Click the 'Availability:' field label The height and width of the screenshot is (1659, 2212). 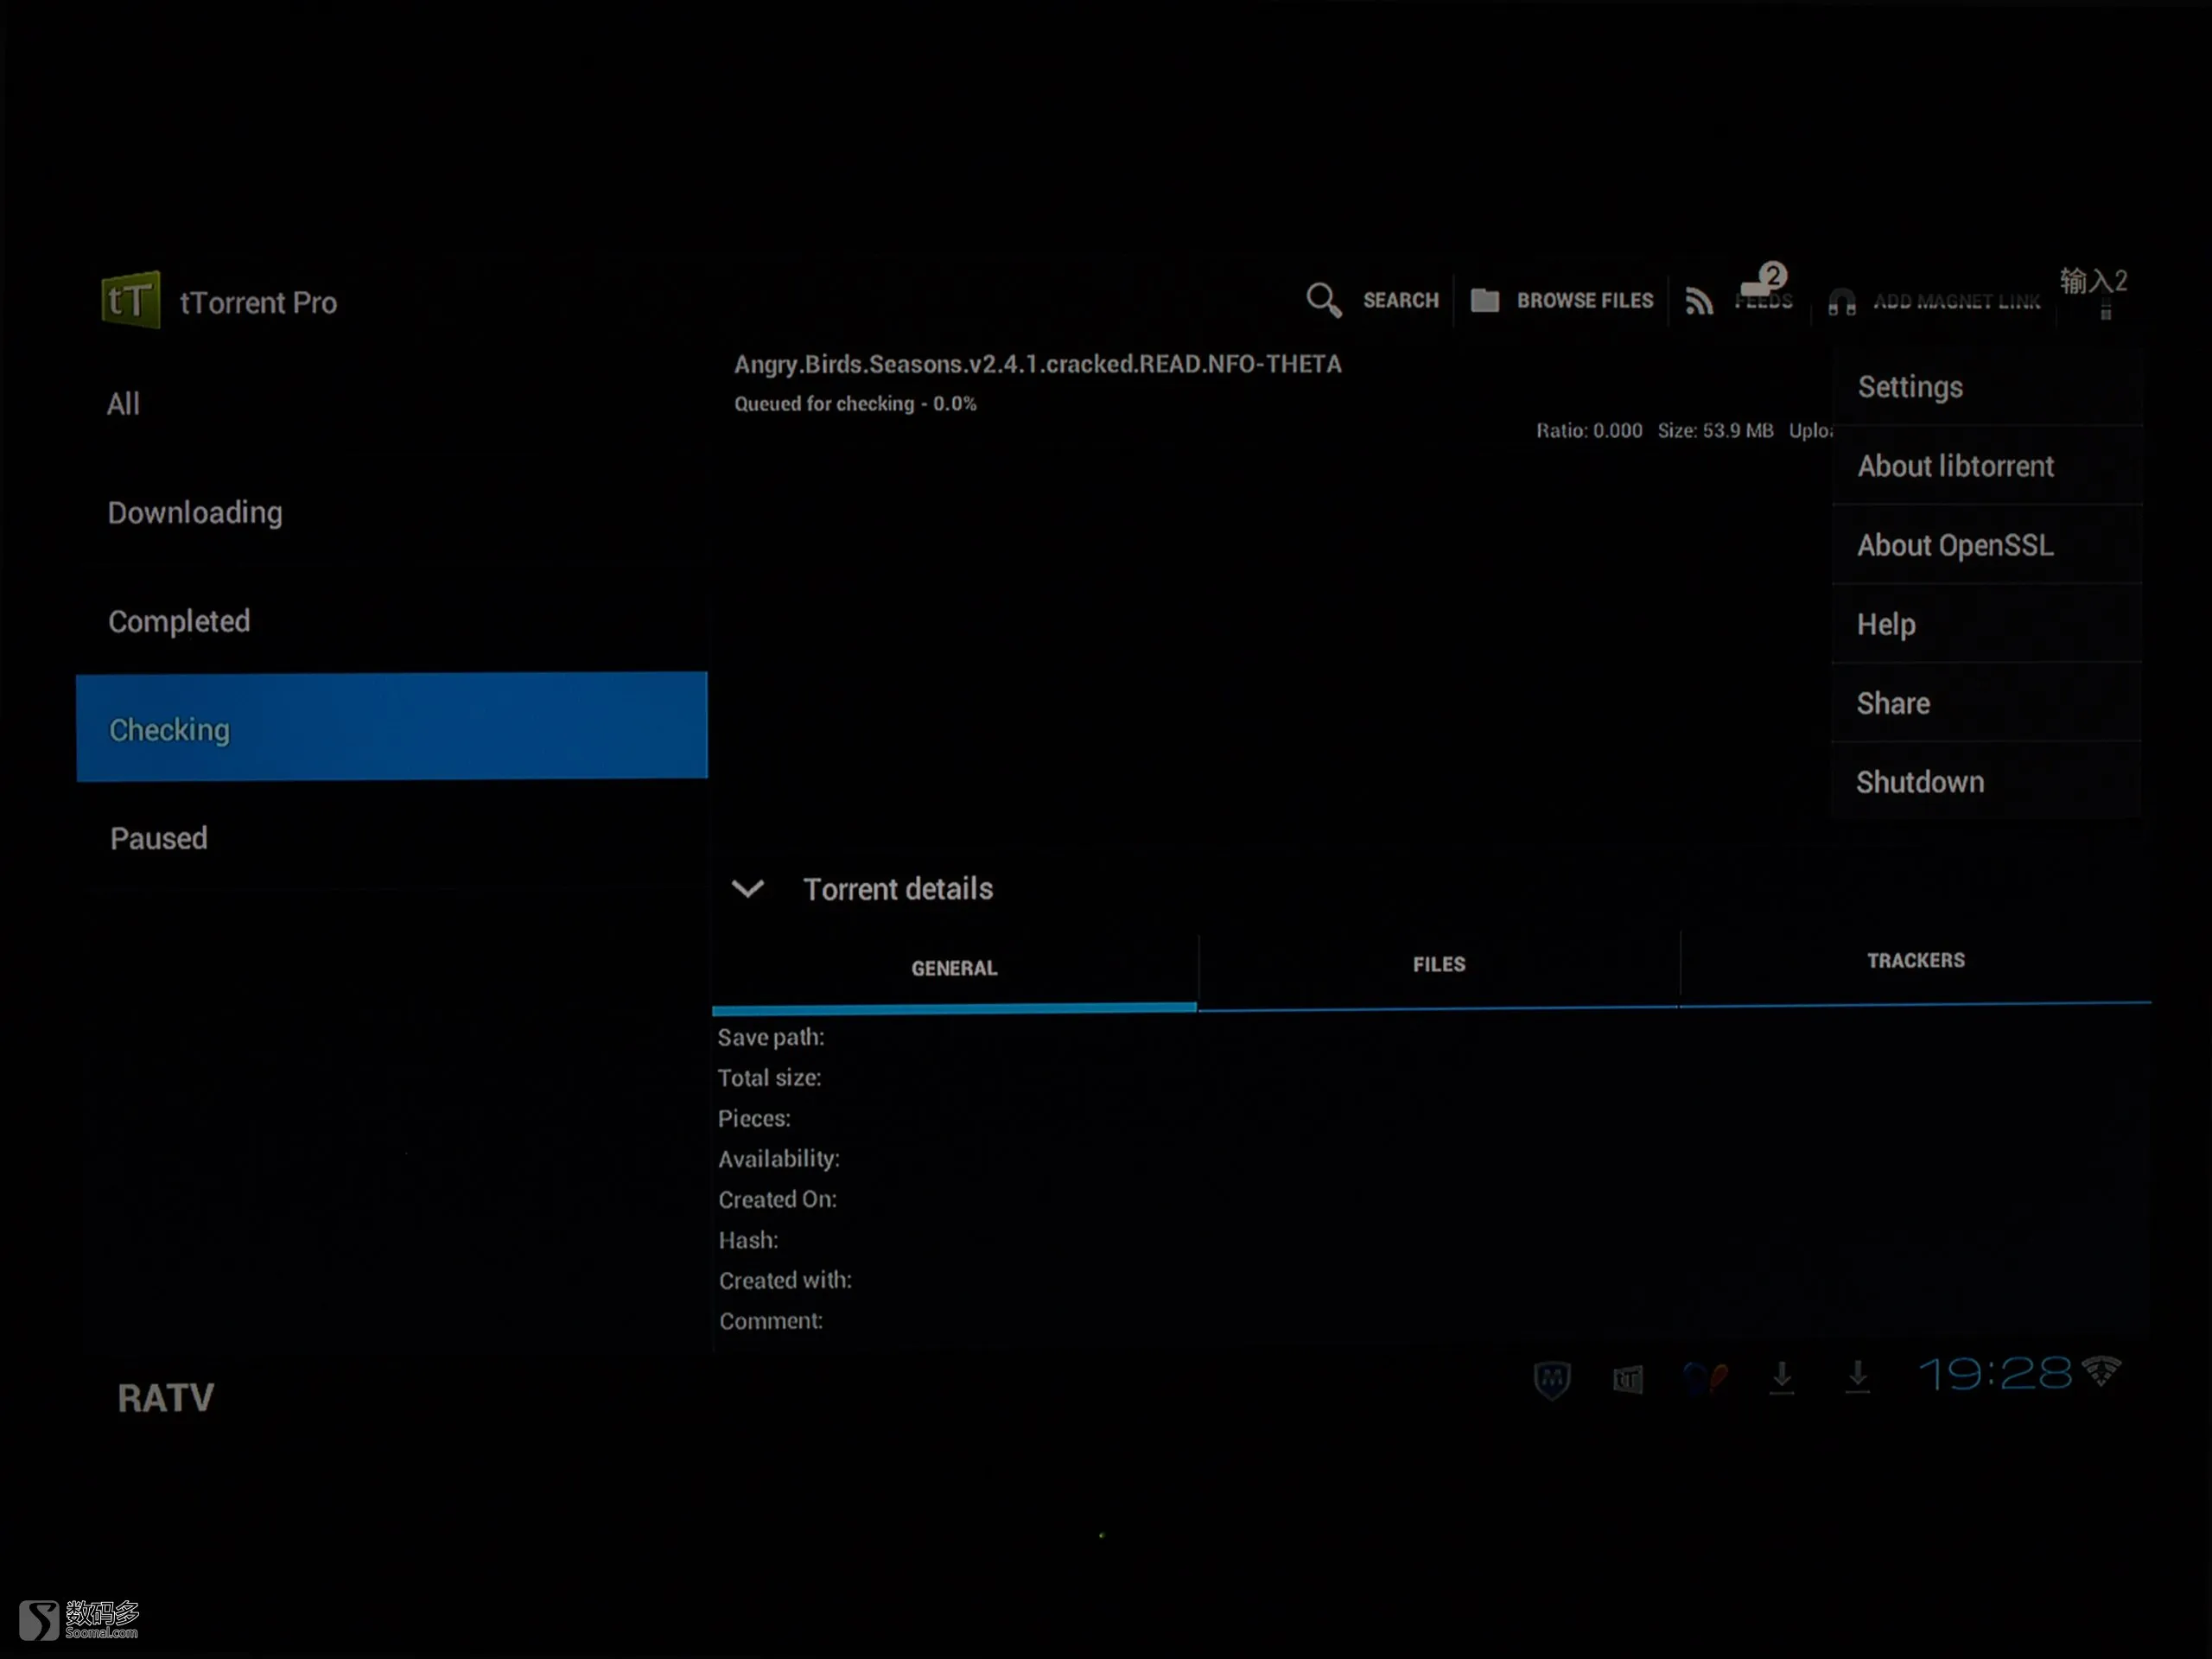pyautogui.click(x=779, y=1159)
